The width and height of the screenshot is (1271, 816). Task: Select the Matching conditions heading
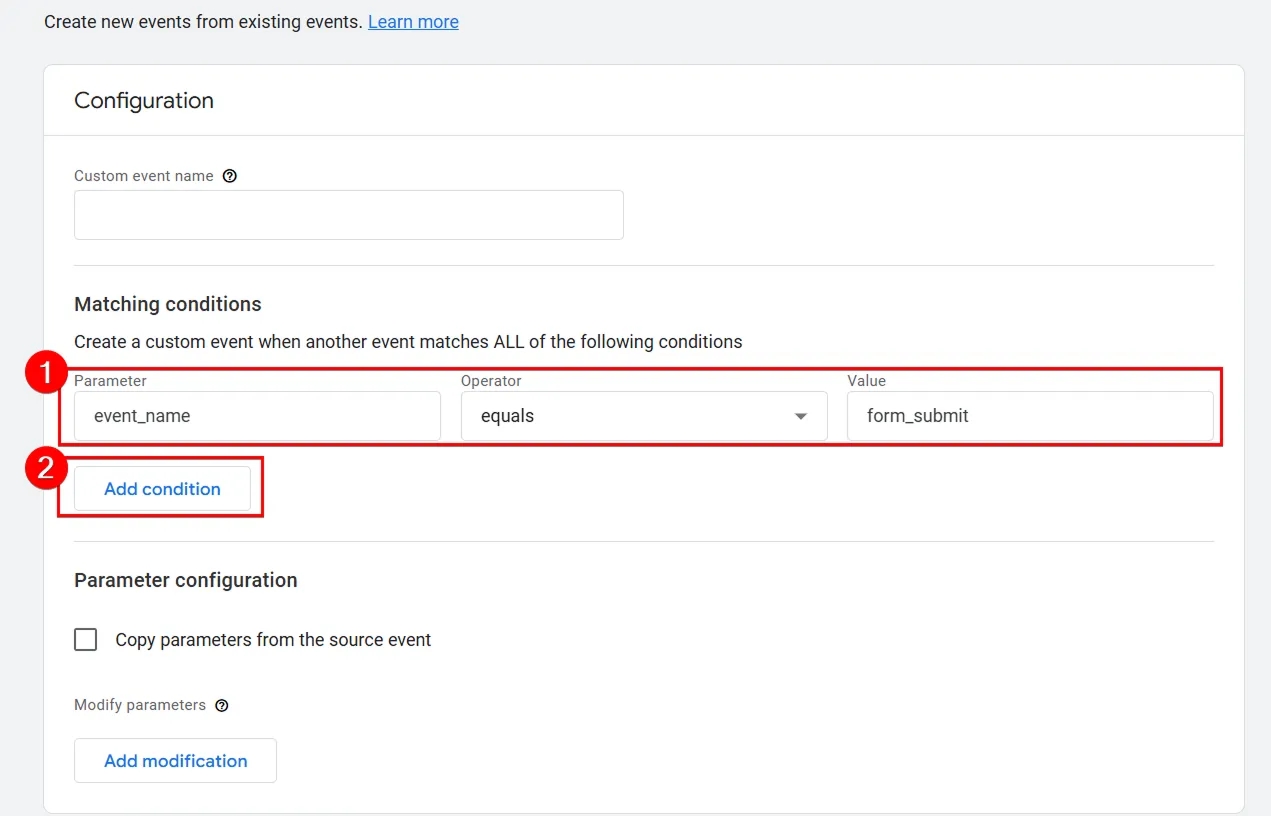coord(168,304)
